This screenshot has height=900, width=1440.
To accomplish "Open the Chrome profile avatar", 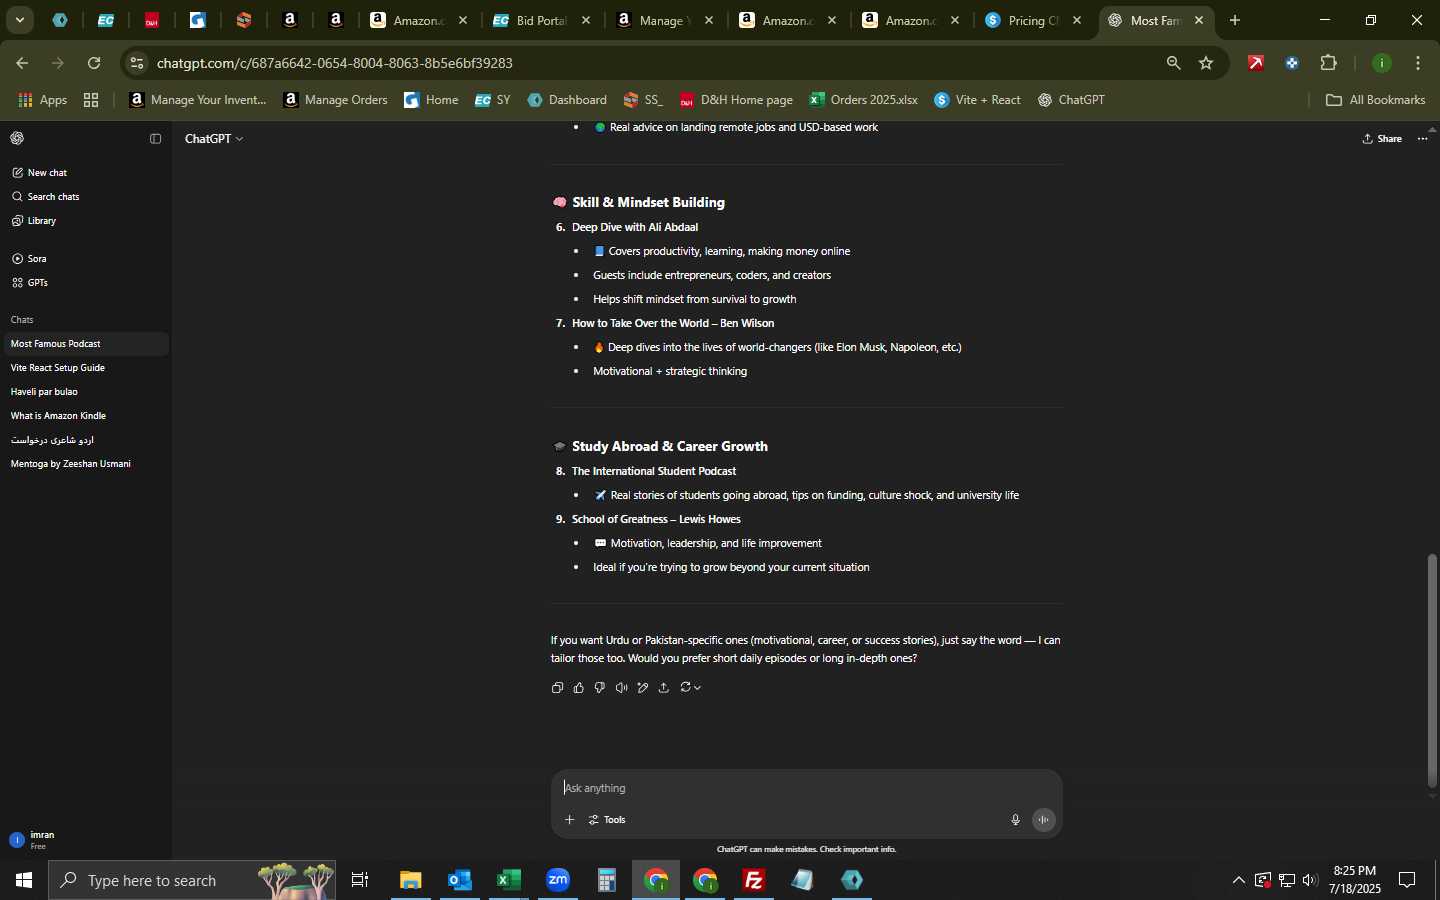I will click(1382, 63).
